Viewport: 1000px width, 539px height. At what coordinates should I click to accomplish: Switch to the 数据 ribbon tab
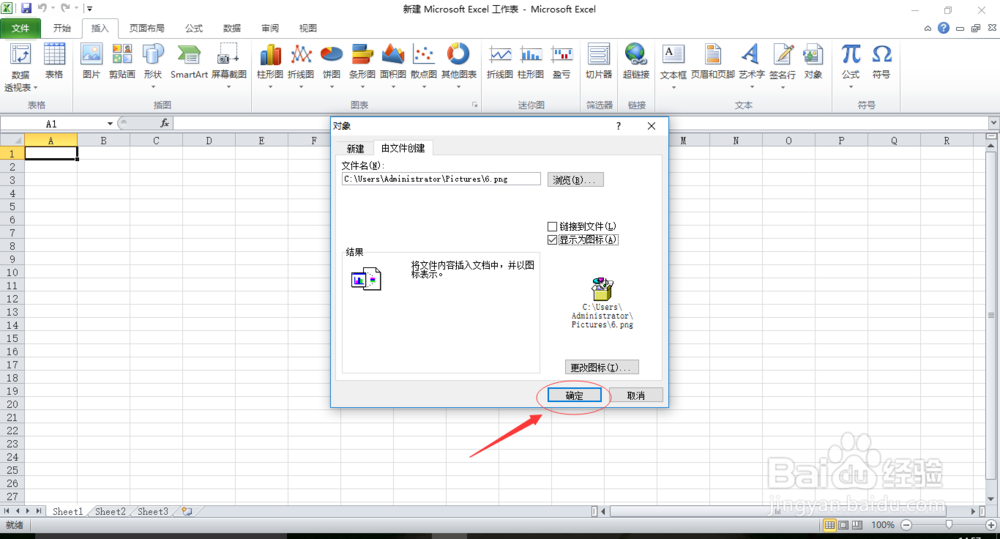(x=232, y=28)
